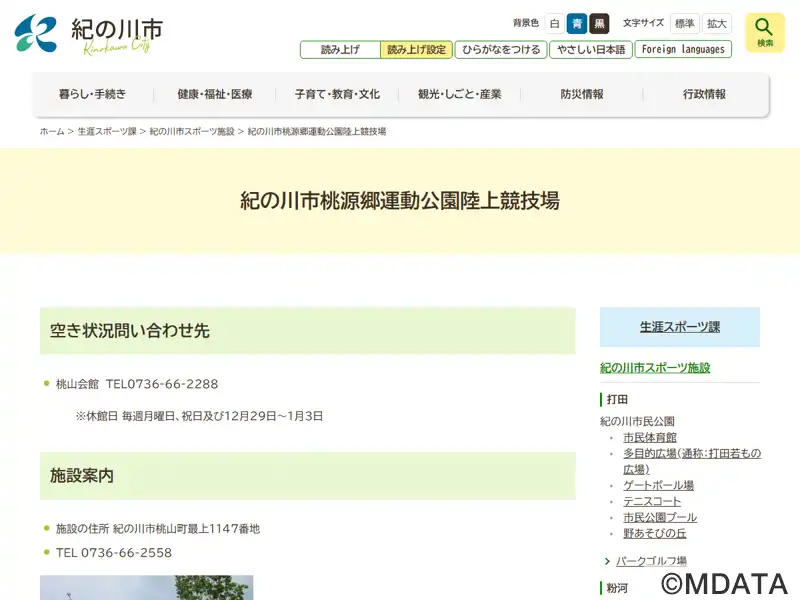The image size is (800, 600).
Task: Open 読み上げ設定 settings
Action: coord(416,49)
